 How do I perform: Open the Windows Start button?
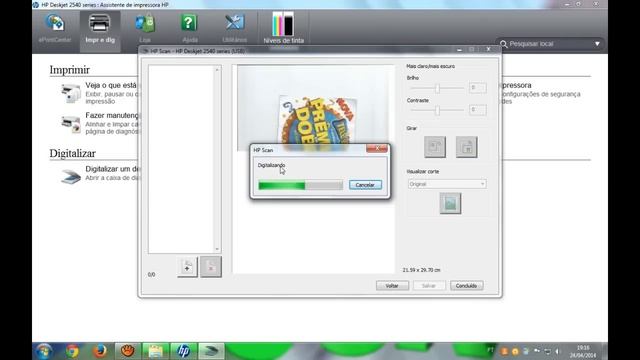tap(44, 351)
